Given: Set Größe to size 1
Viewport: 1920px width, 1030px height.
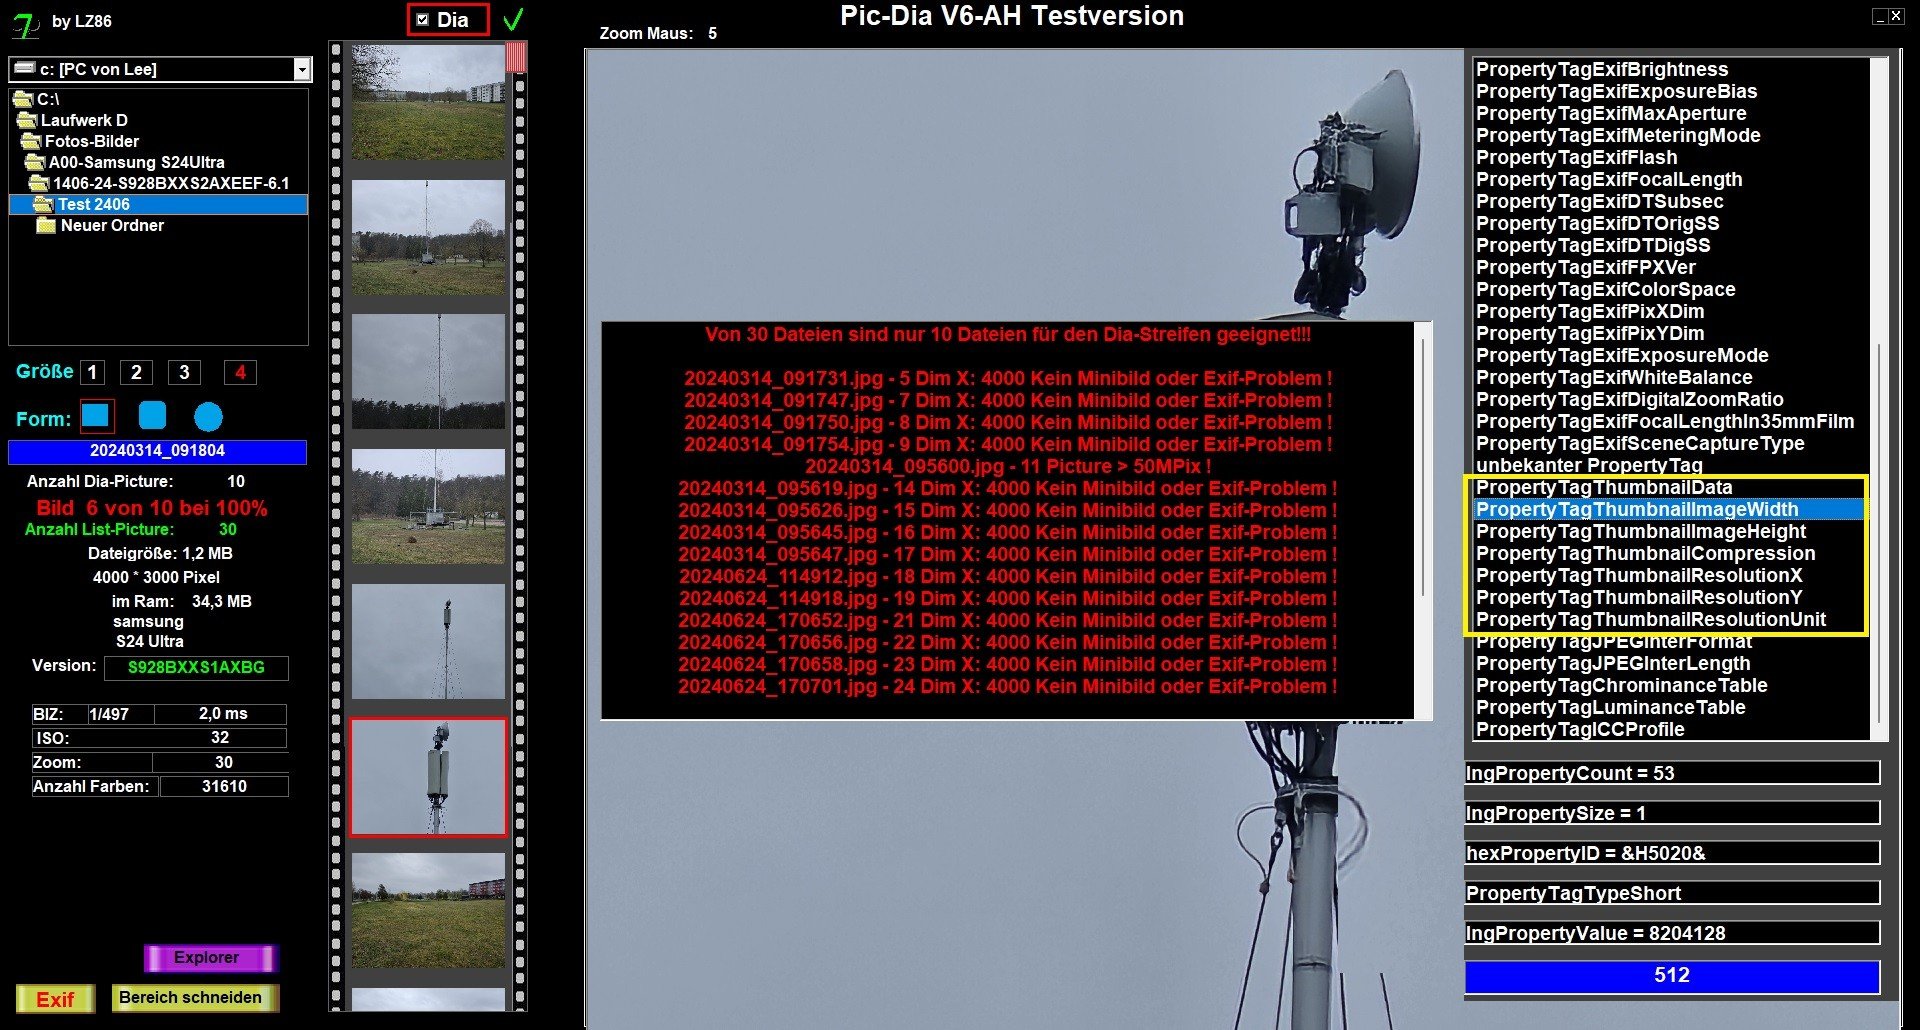Looking at the screenshot, I should click(x=92, y=373).
